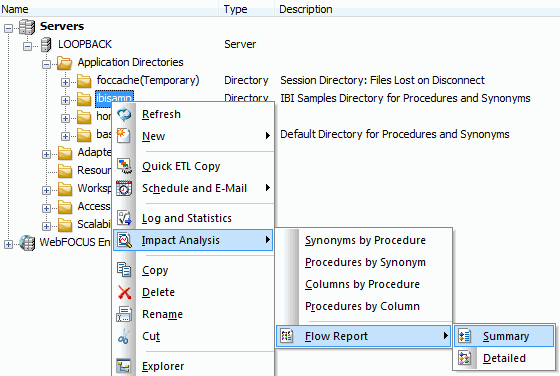The image size is (560, 376).
Task: Collapse the Servers root node
Action: click(x=8, y=29)
